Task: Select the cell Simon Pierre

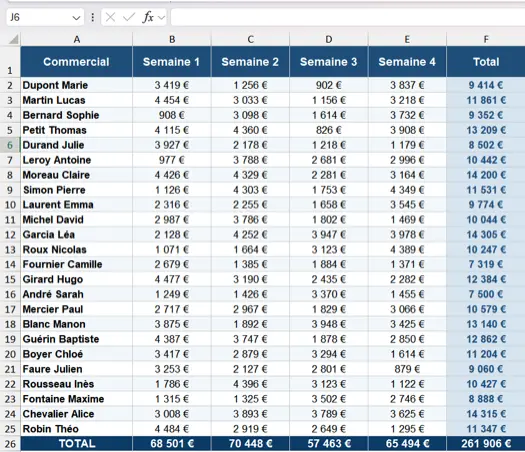Action: point(77,190)
